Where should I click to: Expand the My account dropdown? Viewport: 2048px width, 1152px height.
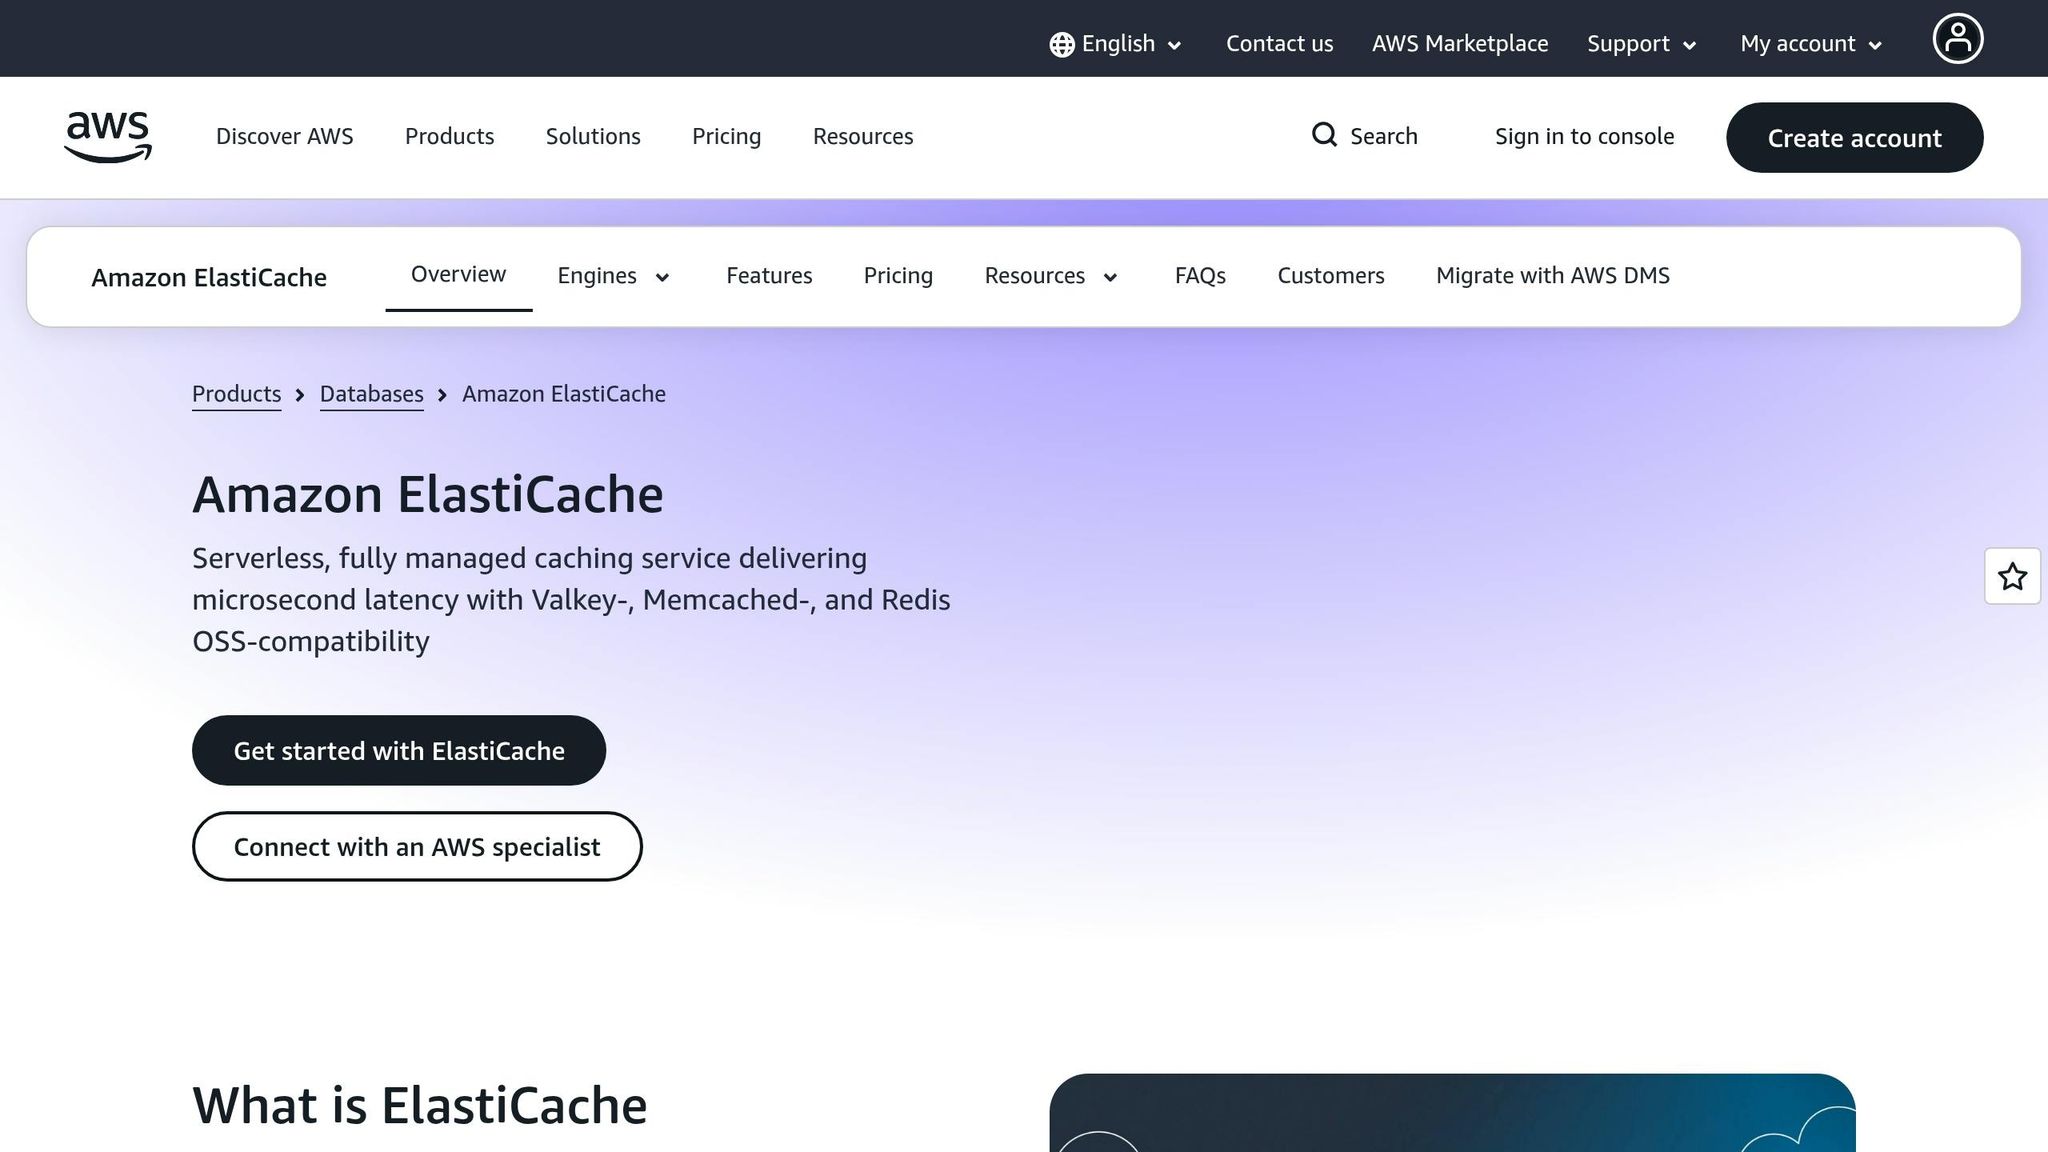click(x=1808, y=44)
